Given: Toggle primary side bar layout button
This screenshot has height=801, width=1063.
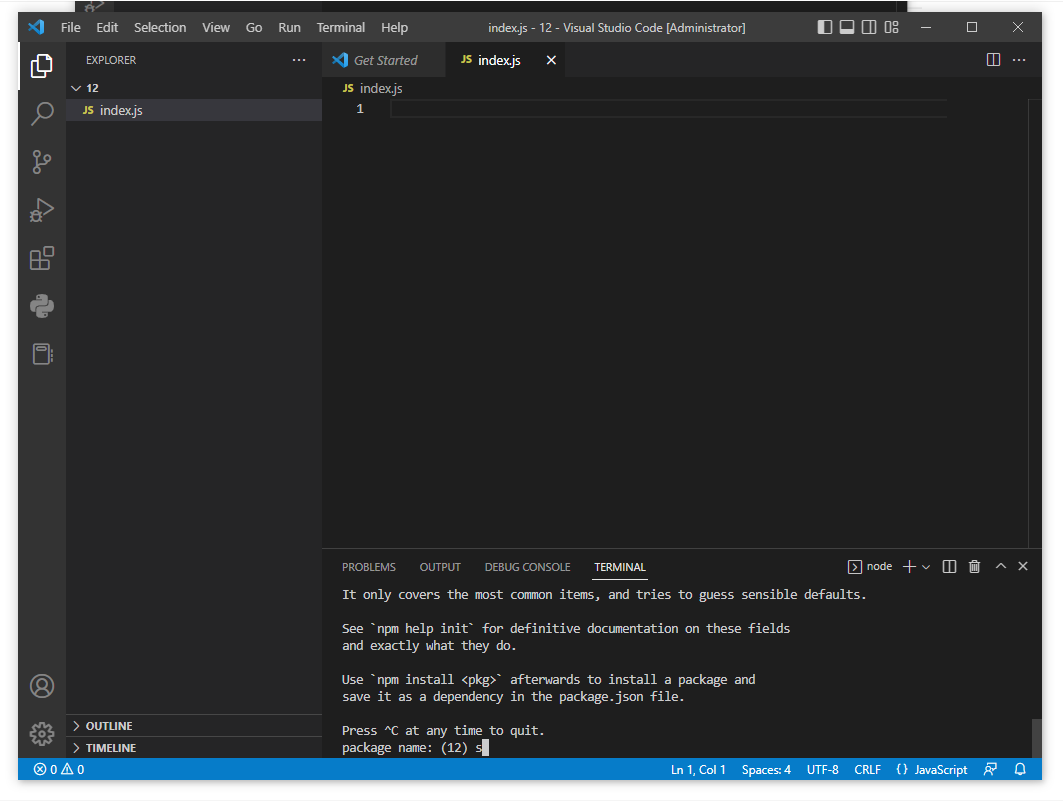Looking at the screenshot, I should (x=824, y=27).
